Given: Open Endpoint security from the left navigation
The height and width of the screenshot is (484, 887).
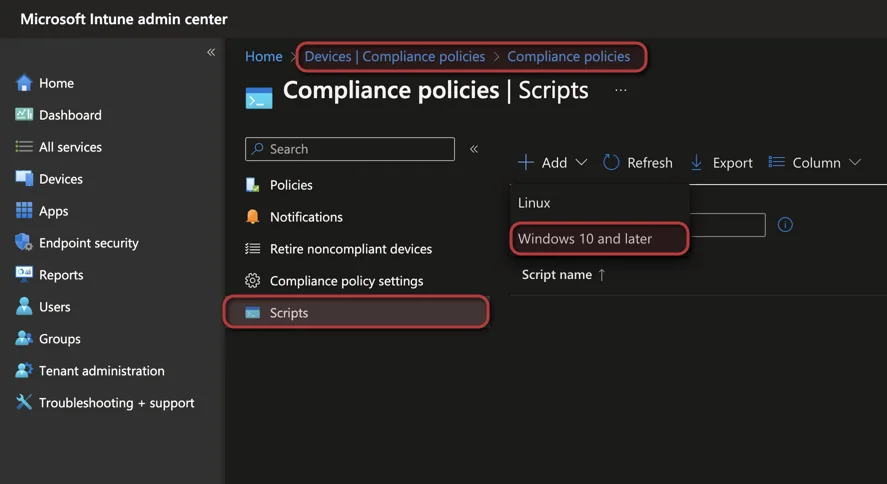Looking at the screenshot, I should [89, 243].
